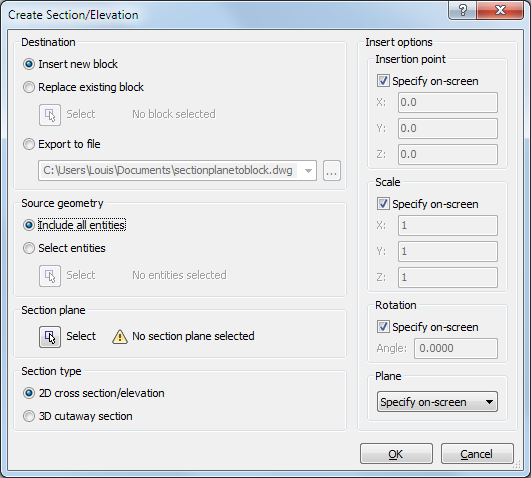Click the section plane Select icon button
The image size is (531, 478).
[x=50, y=337]
